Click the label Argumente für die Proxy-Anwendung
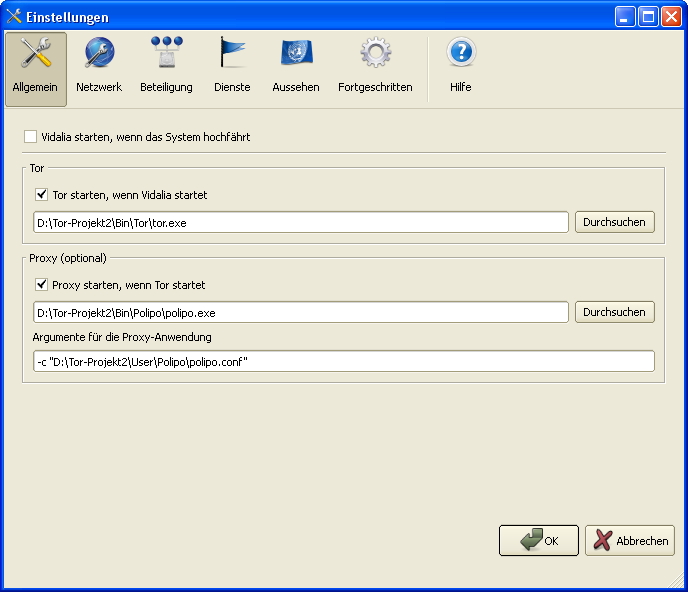This screenshot has height=592, width=688. (x=122, y=337)
